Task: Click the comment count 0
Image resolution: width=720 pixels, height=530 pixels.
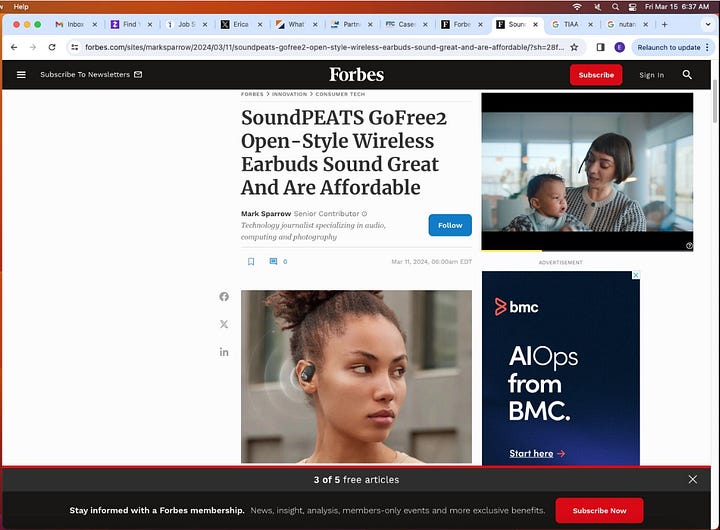Action: pyautogui.click(x=285, y=261)
